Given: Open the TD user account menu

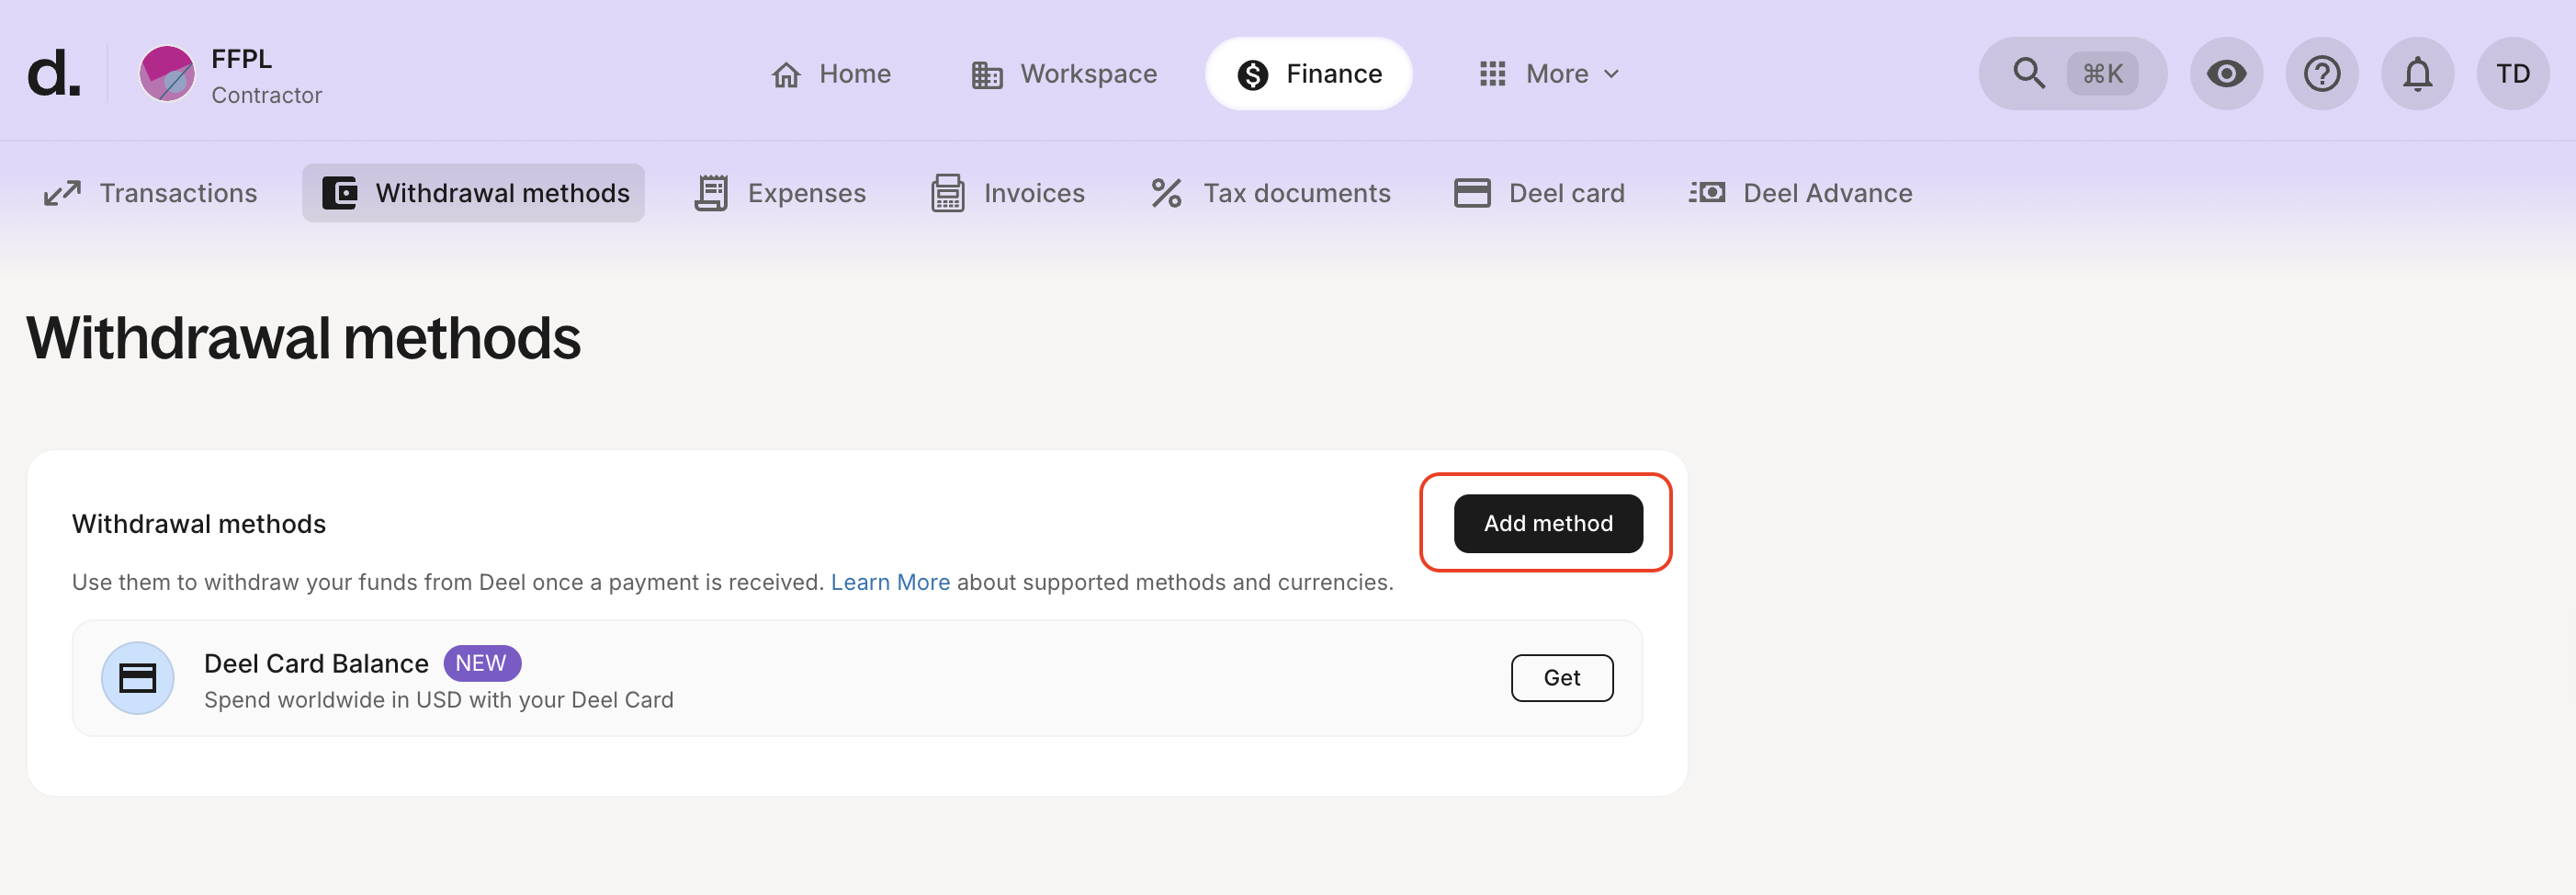Looking at the screenshot, I should [2512, 74].
